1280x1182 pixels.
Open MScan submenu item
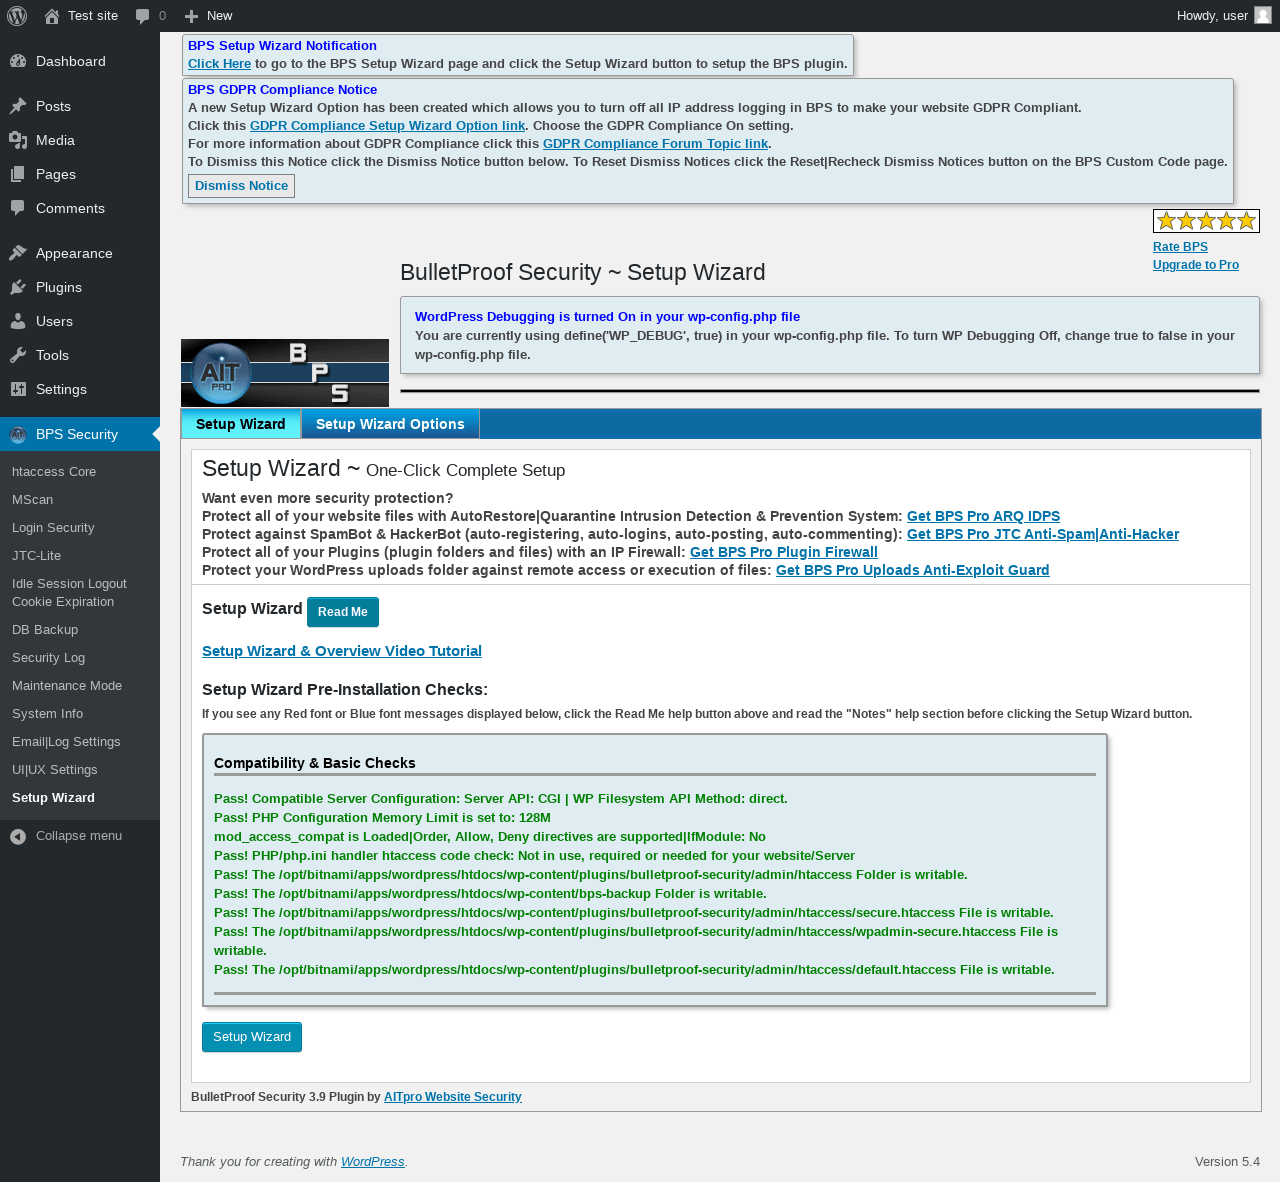point(33,500)
